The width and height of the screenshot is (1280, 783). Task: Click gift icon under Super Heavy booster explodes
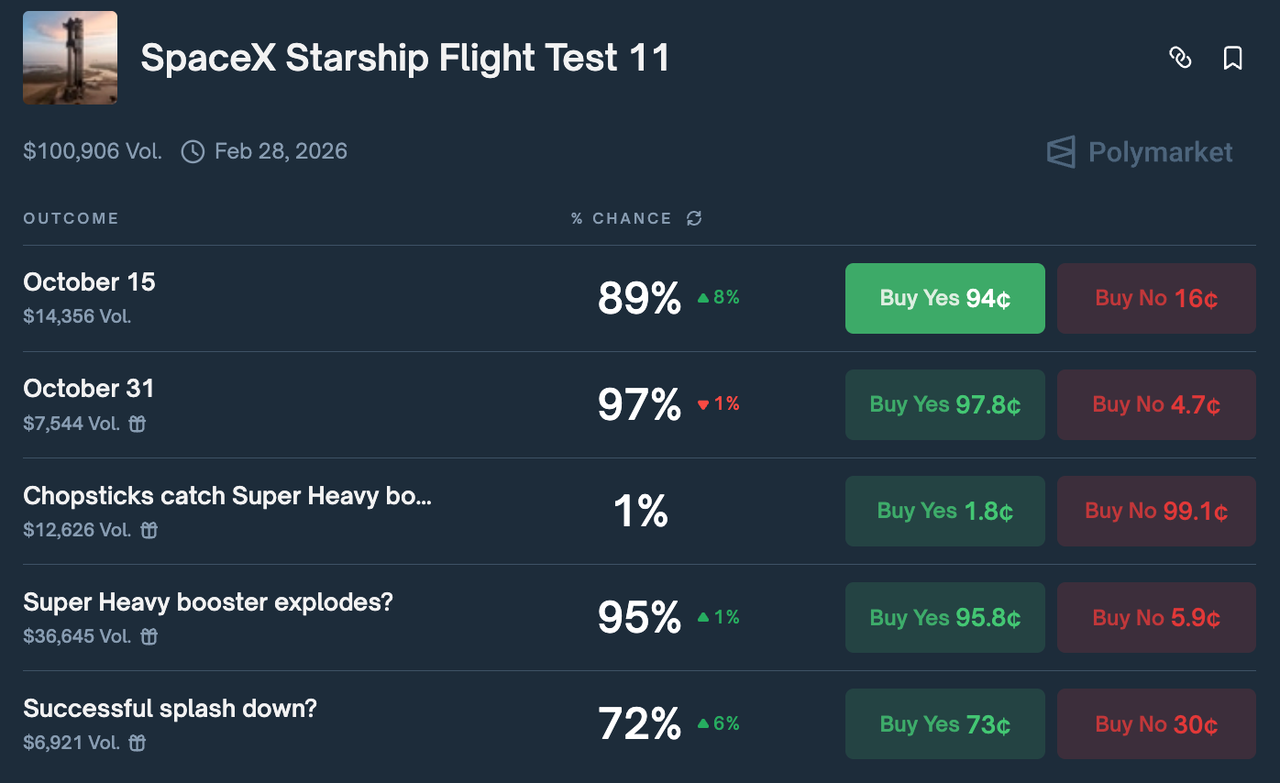coord(149,636)
